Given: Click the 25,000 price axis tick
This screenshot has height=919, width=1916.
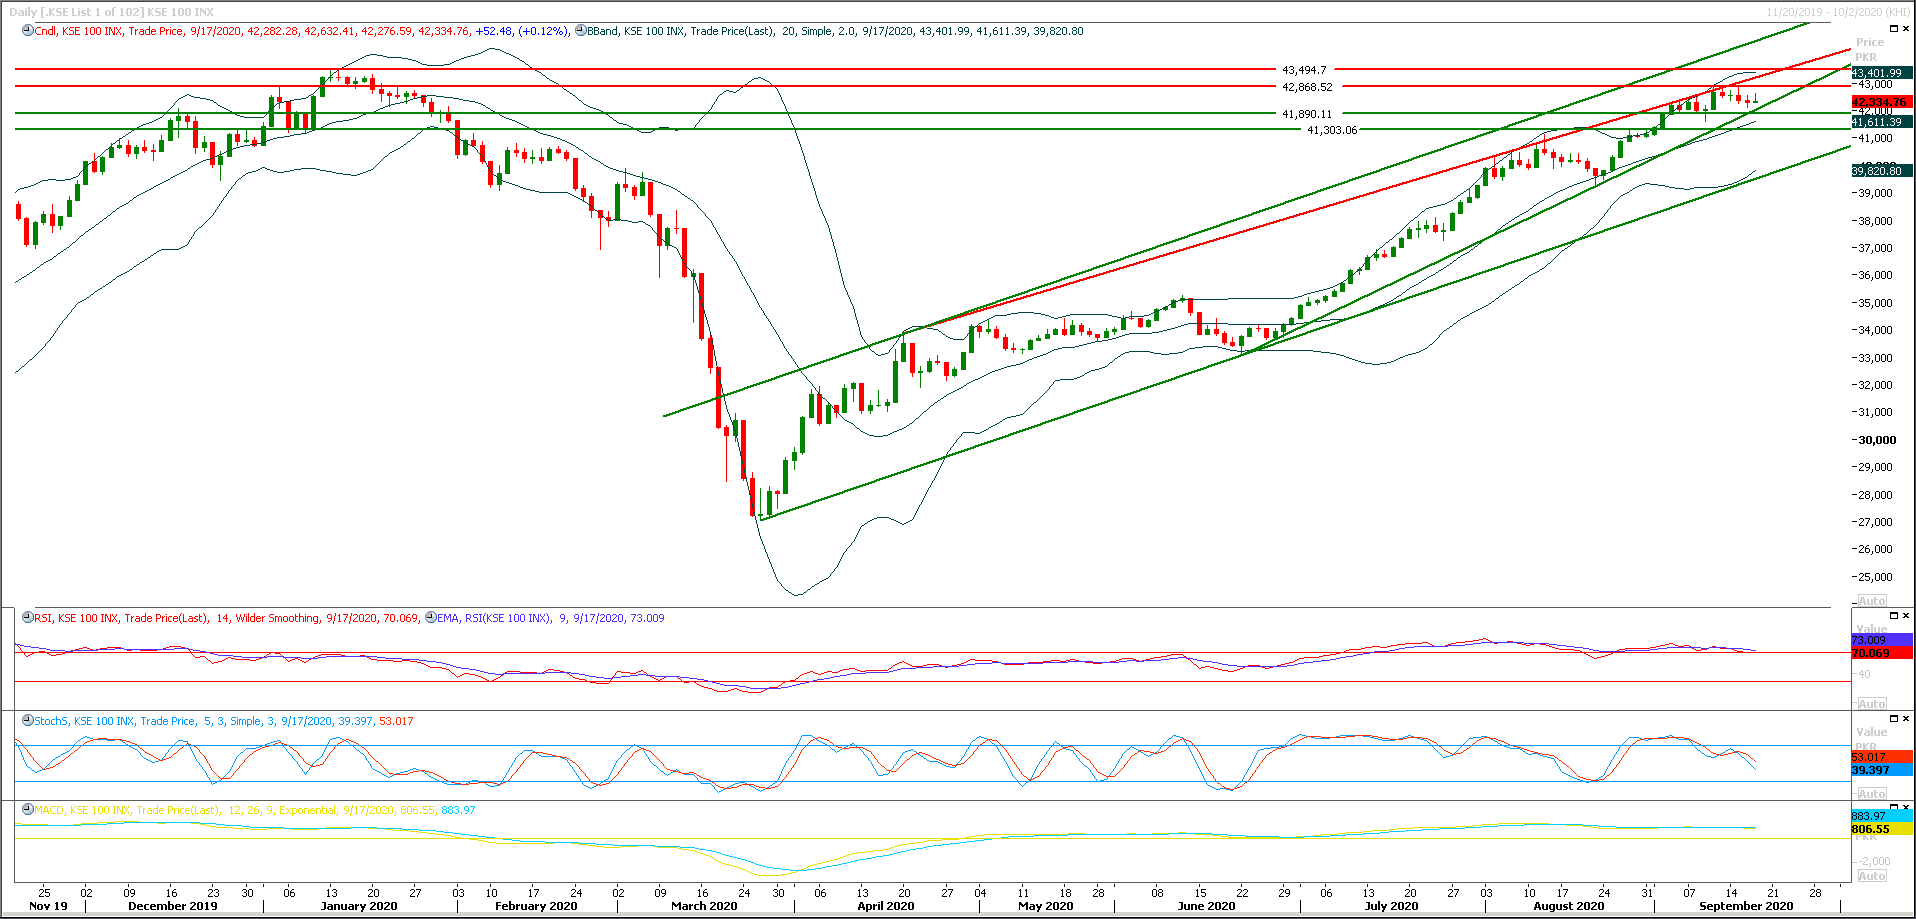Looking at the screenshot, I should [1876, 577].
